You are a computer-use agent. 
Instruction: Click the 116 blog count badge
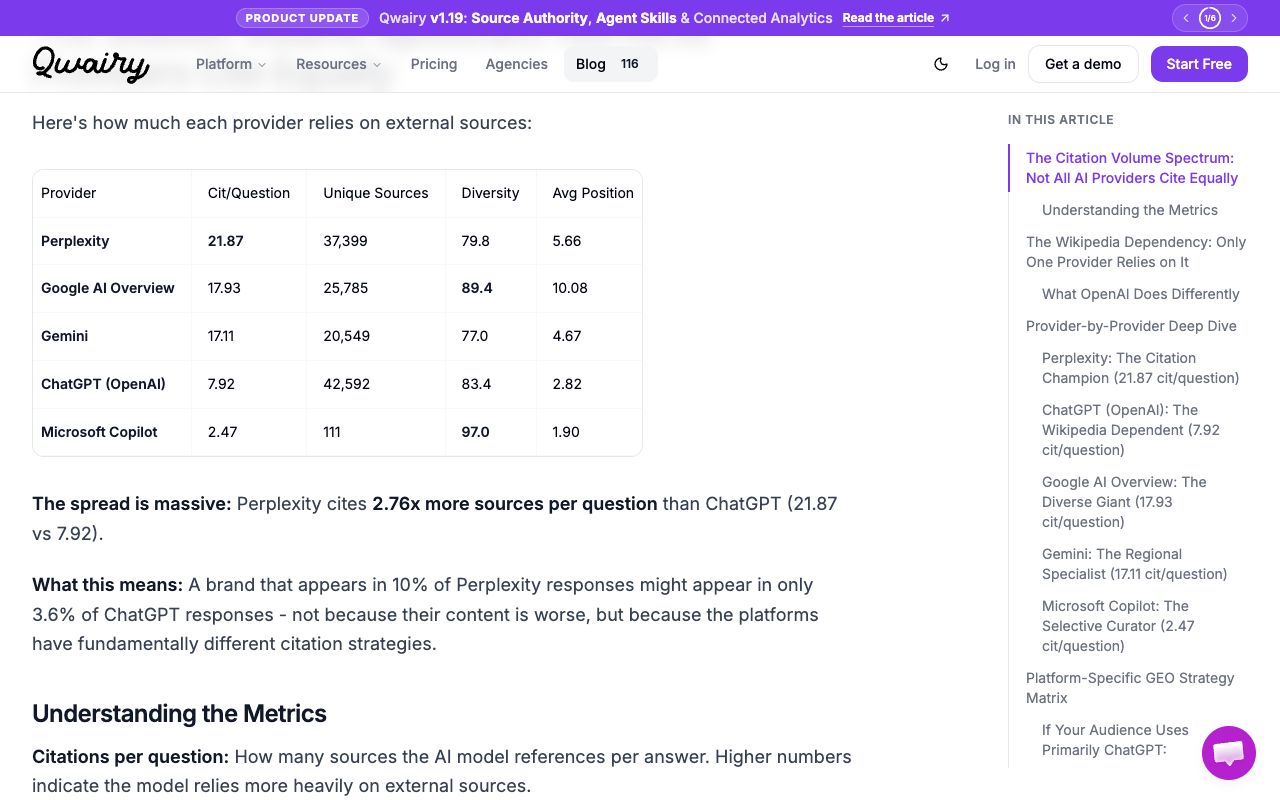coord(629,64)
